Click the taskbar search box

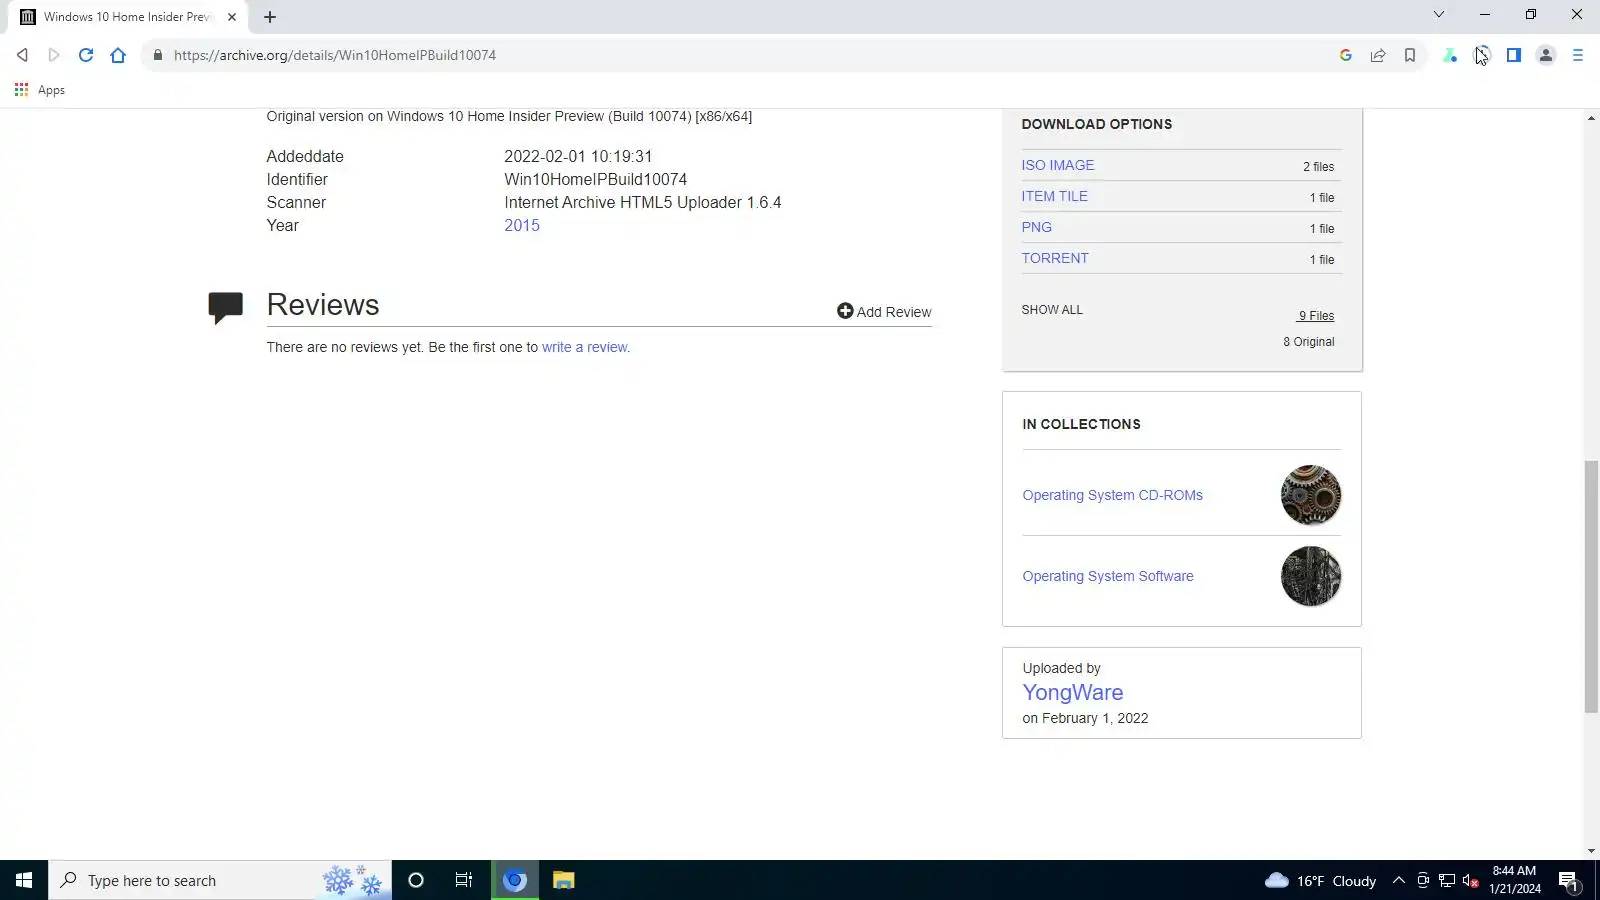220,880
